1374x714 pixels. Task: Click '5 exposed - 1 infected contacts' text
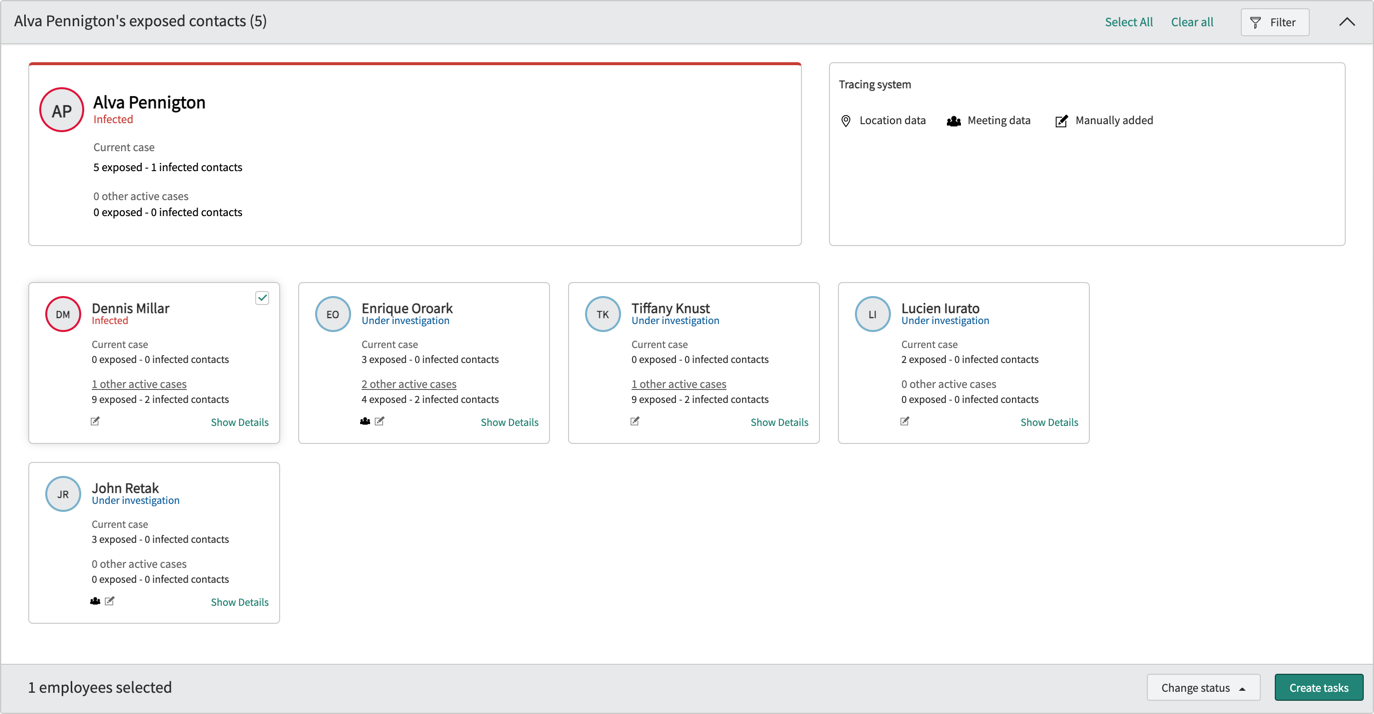tap(168, 167)
